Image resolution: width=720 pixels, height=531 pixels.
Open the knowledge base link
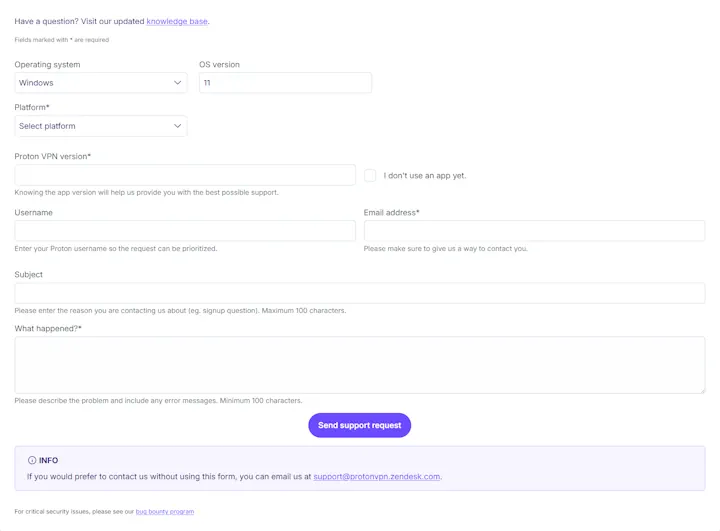pos(177,21)
